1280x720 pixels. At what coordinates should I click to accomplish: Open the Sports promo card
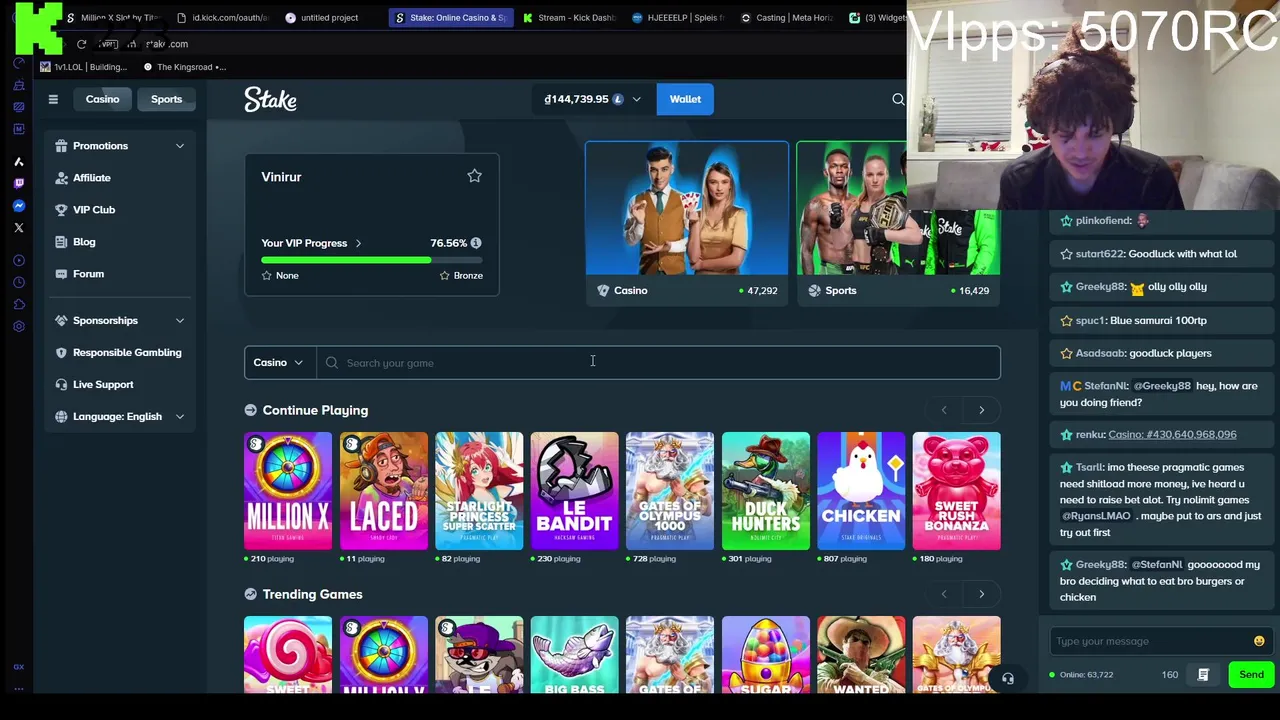coord(898,222)
